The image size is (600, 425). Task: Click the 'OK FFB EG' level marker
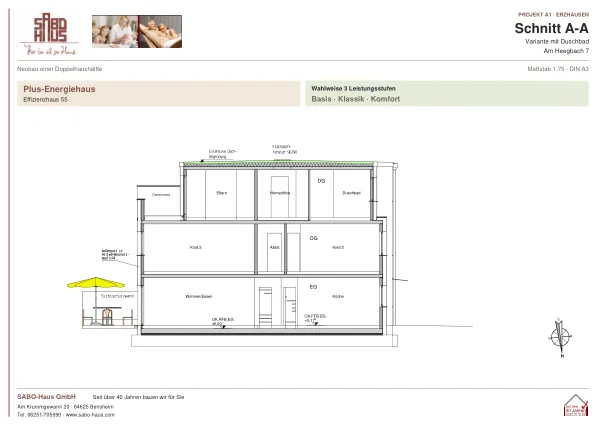click(315, 318)
